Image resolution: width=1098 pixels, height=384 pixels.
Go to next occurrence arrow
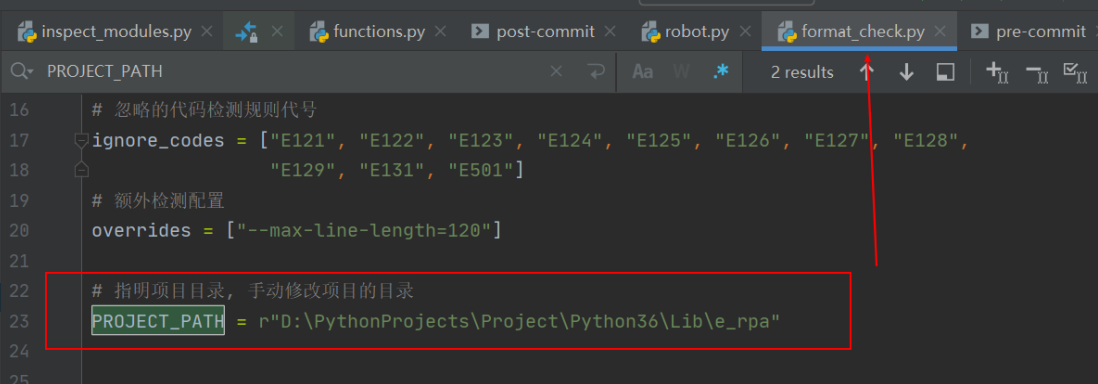[x=907, y=71]
